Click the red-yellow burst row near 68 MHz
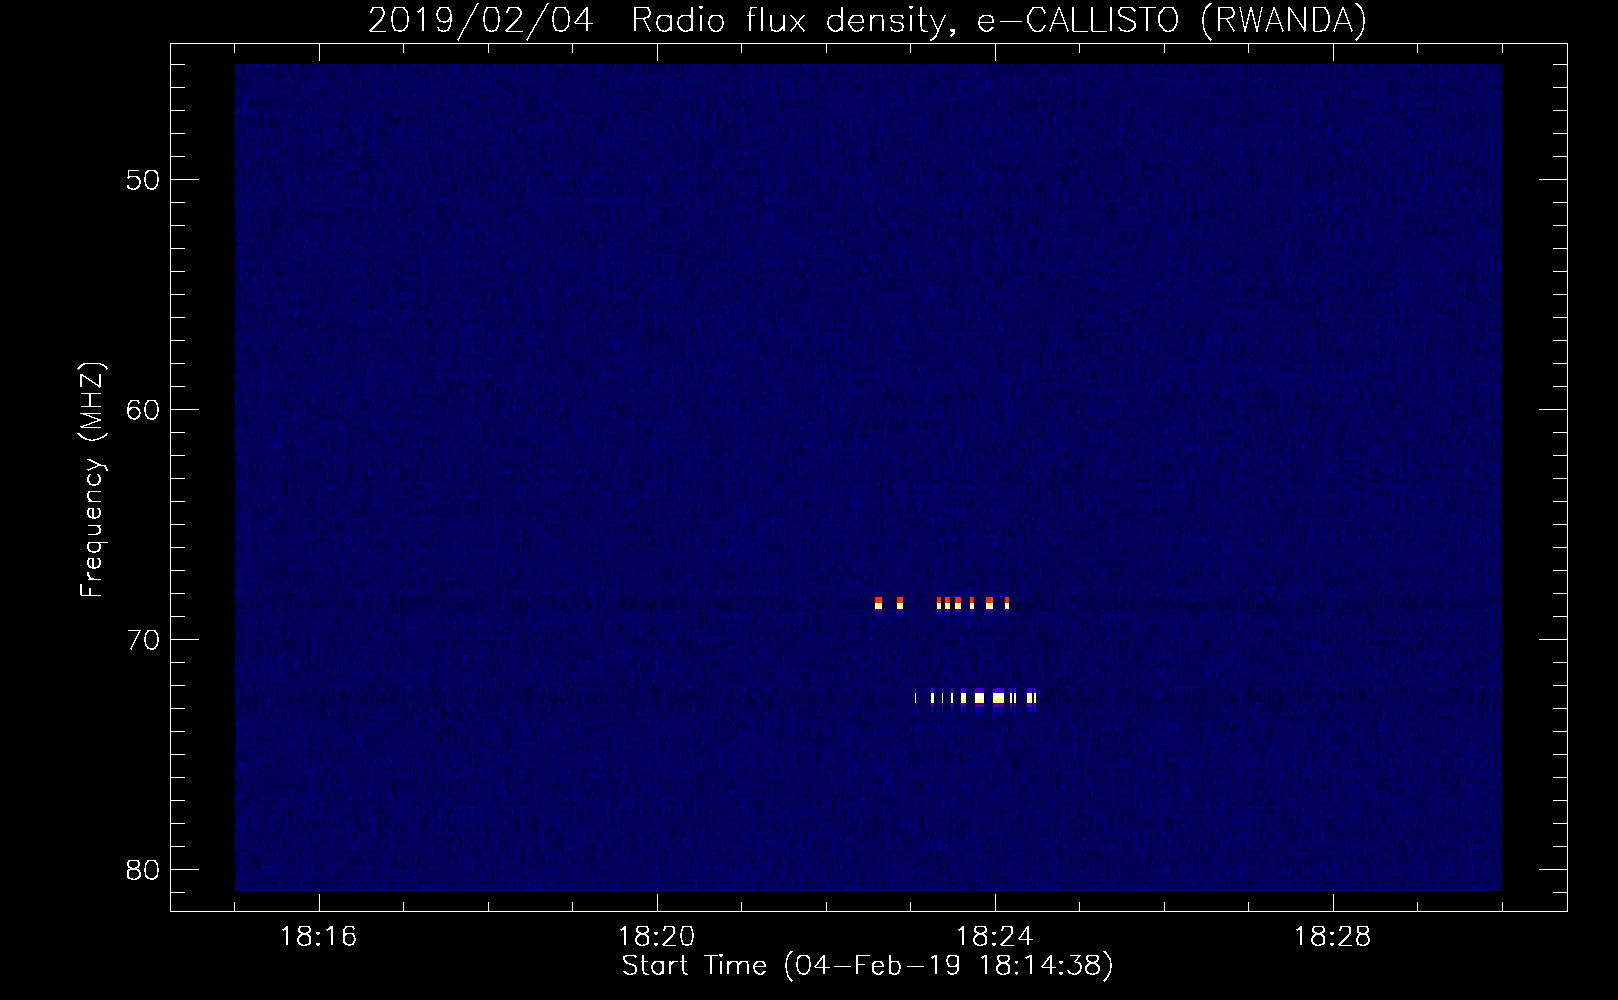Image resolution: width=1618 pixels, height=1000 pixels. (942, 603)
